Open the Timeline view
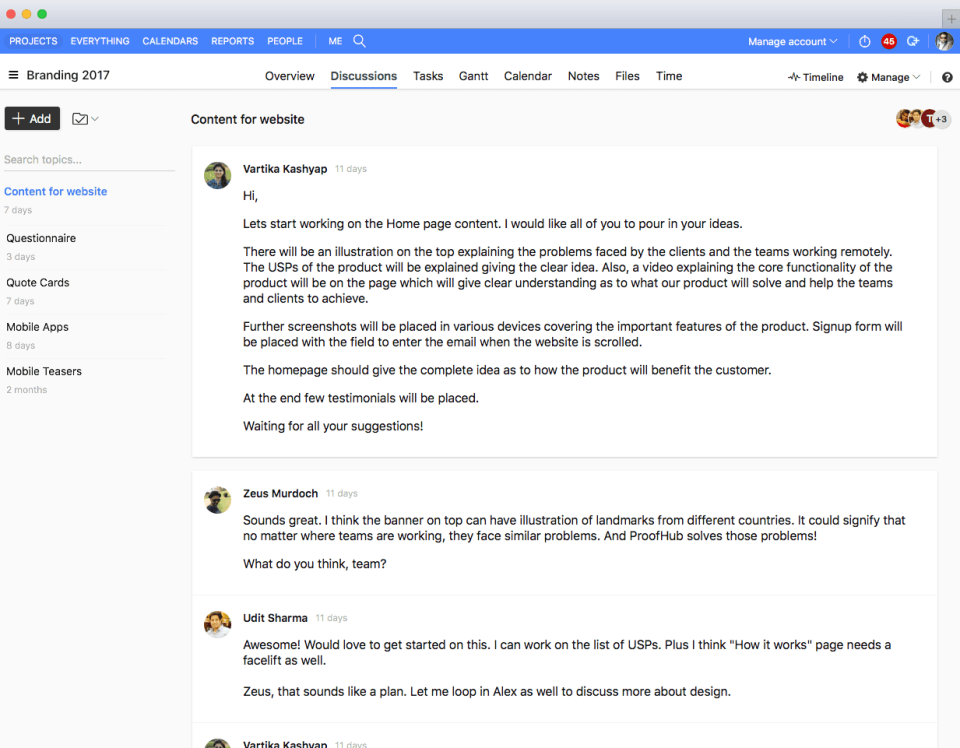Viewport: 960px width, 748px height. 815,76
